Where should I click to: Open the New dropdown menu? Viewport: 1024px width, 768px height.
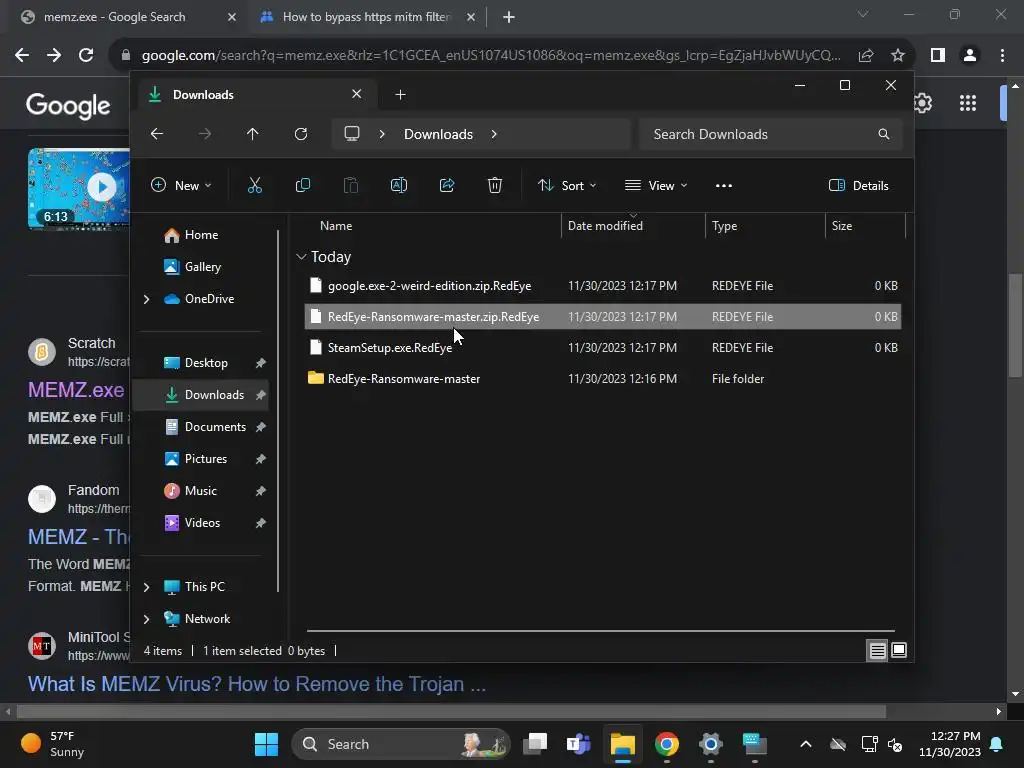pos(181,185)
